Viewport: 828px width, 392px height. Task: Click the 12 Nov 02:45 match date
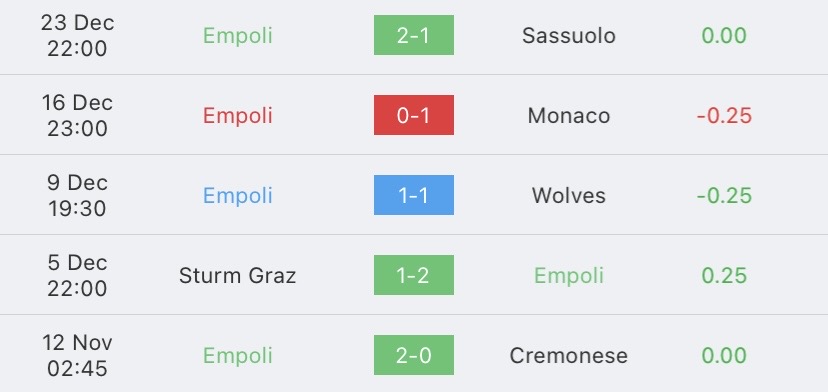coord(77,356)
